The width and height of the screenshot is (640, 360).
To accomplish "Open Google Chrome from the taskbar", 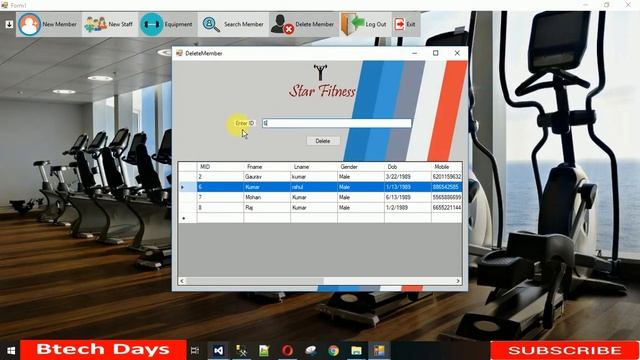I will point(333,351).
